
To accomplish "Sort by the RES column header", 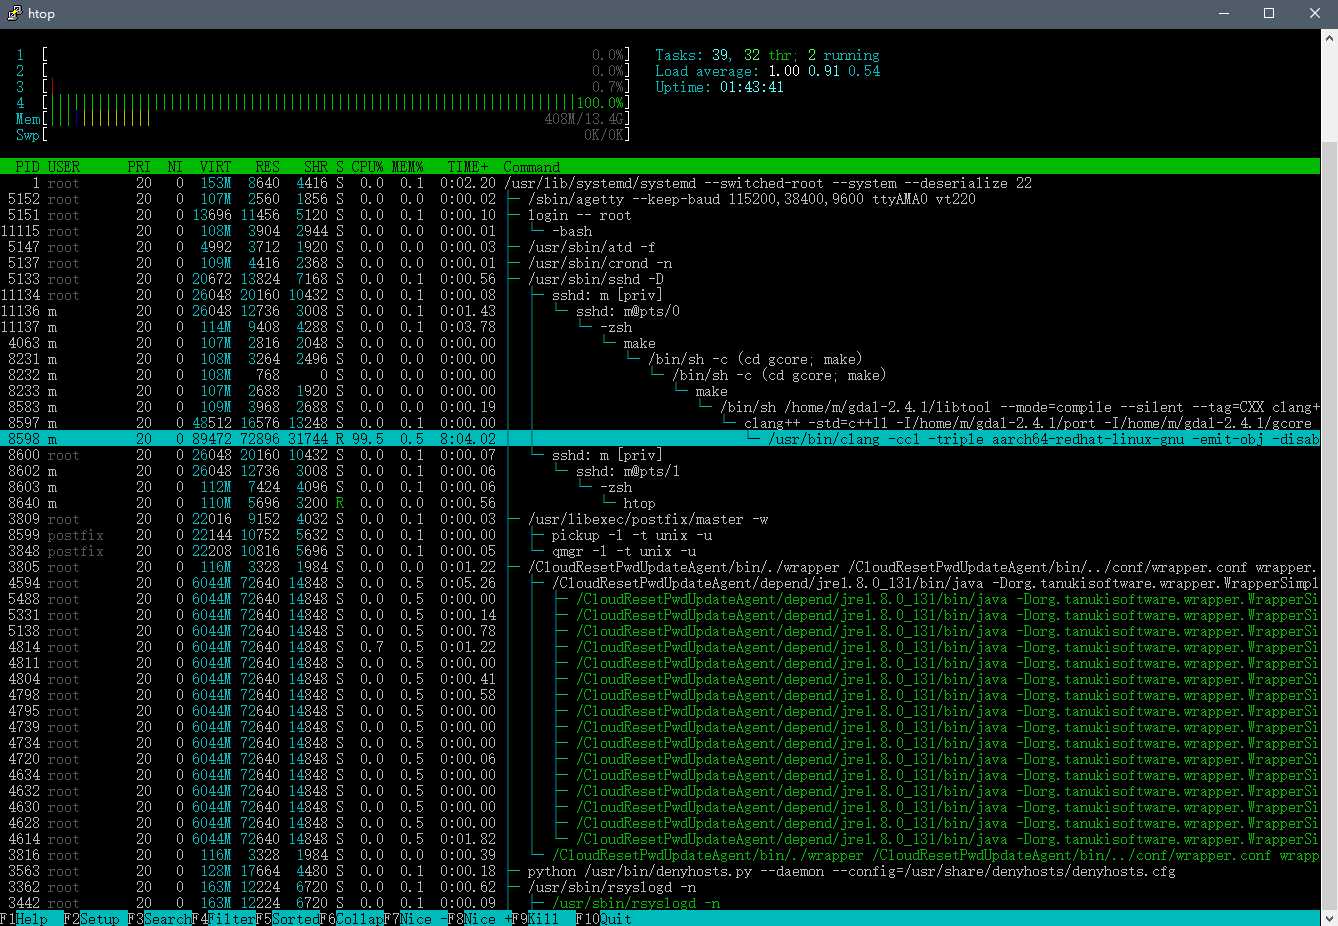I will coord(268,167).
